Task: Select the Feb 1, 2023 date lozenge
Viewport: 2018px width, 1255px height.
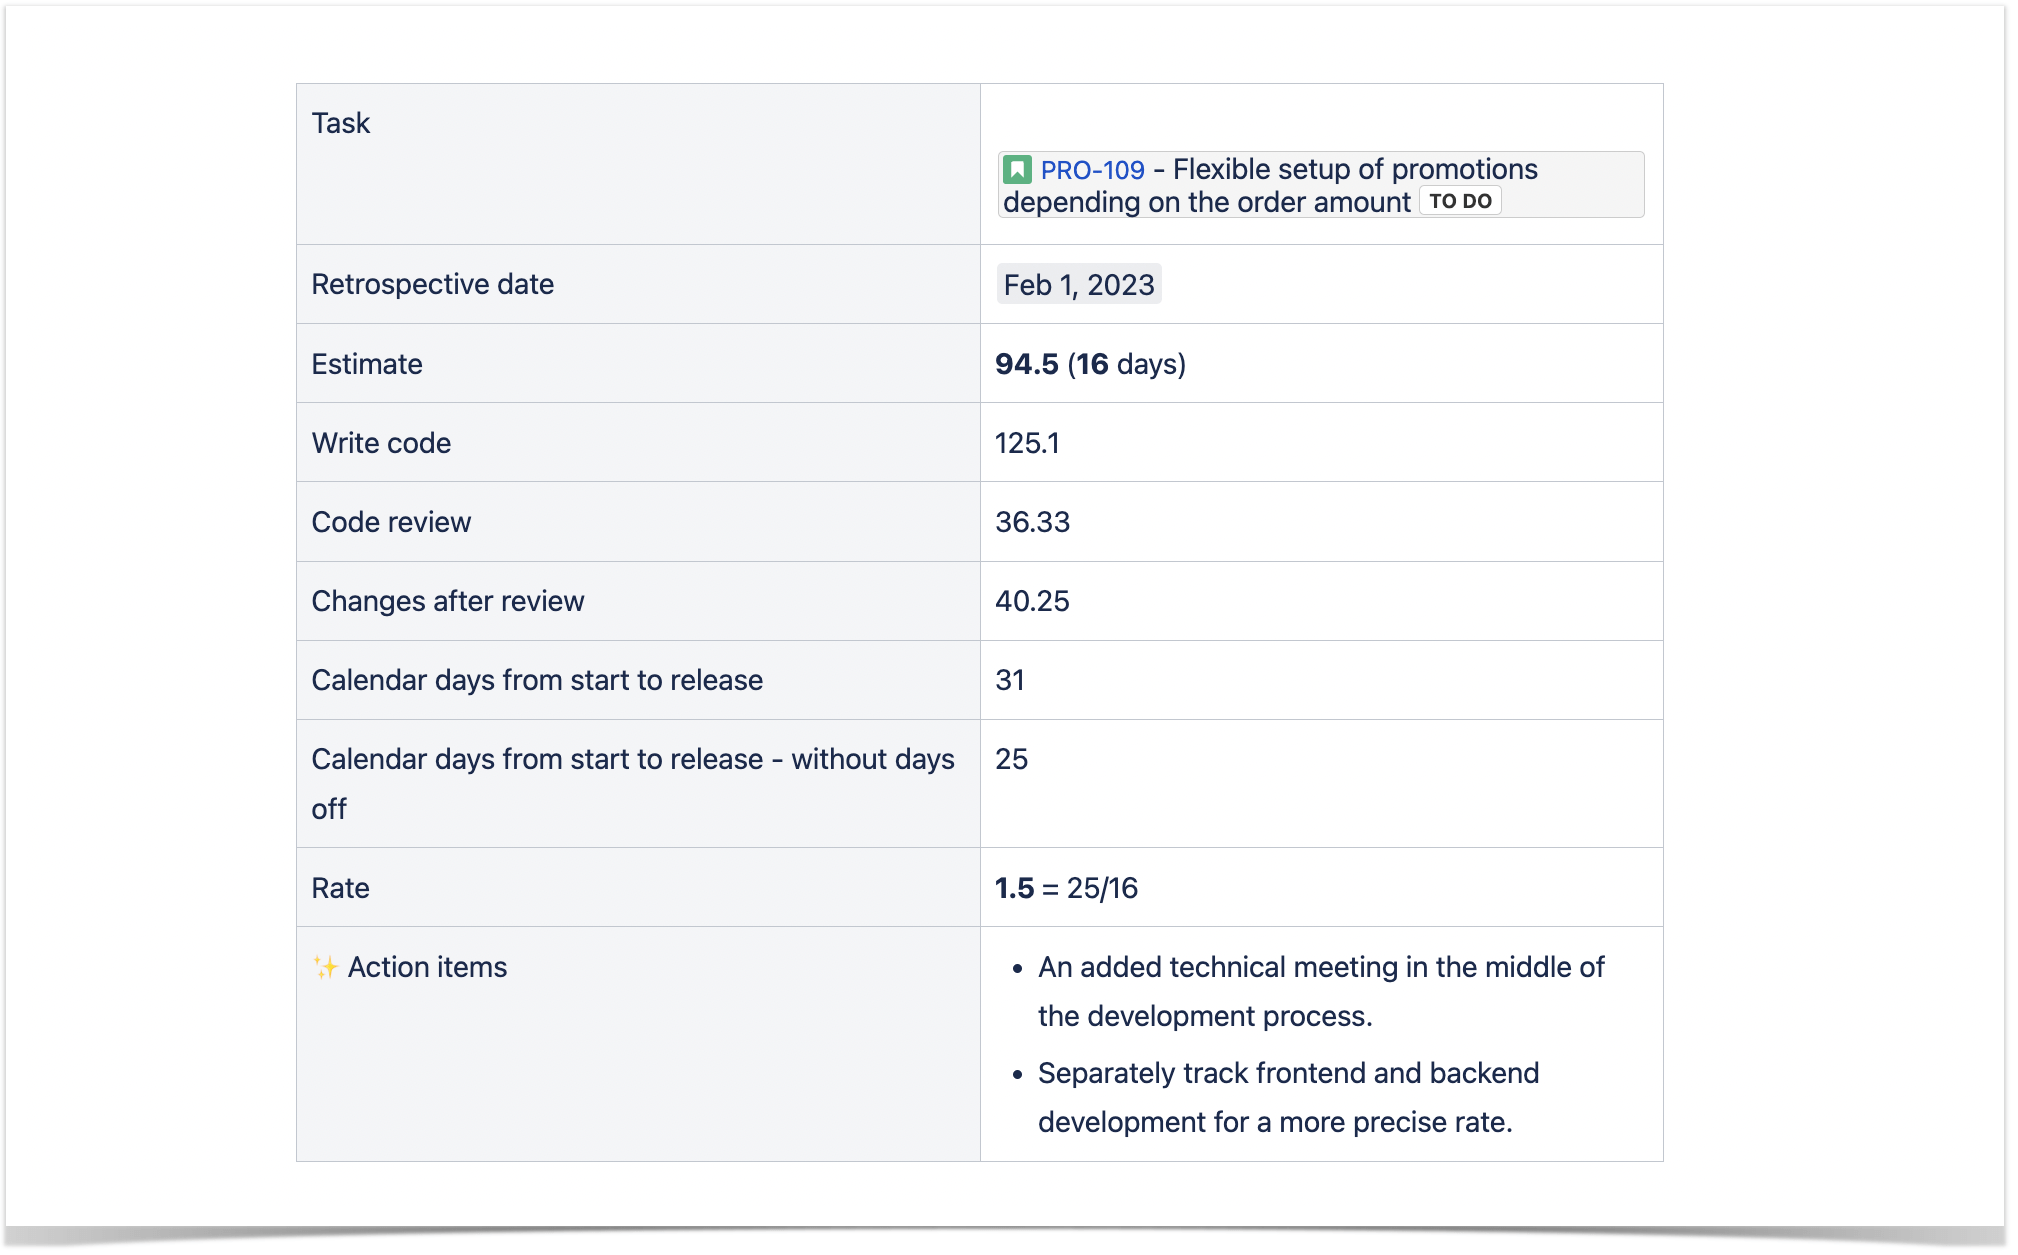Action: (x=1078, y=285)
